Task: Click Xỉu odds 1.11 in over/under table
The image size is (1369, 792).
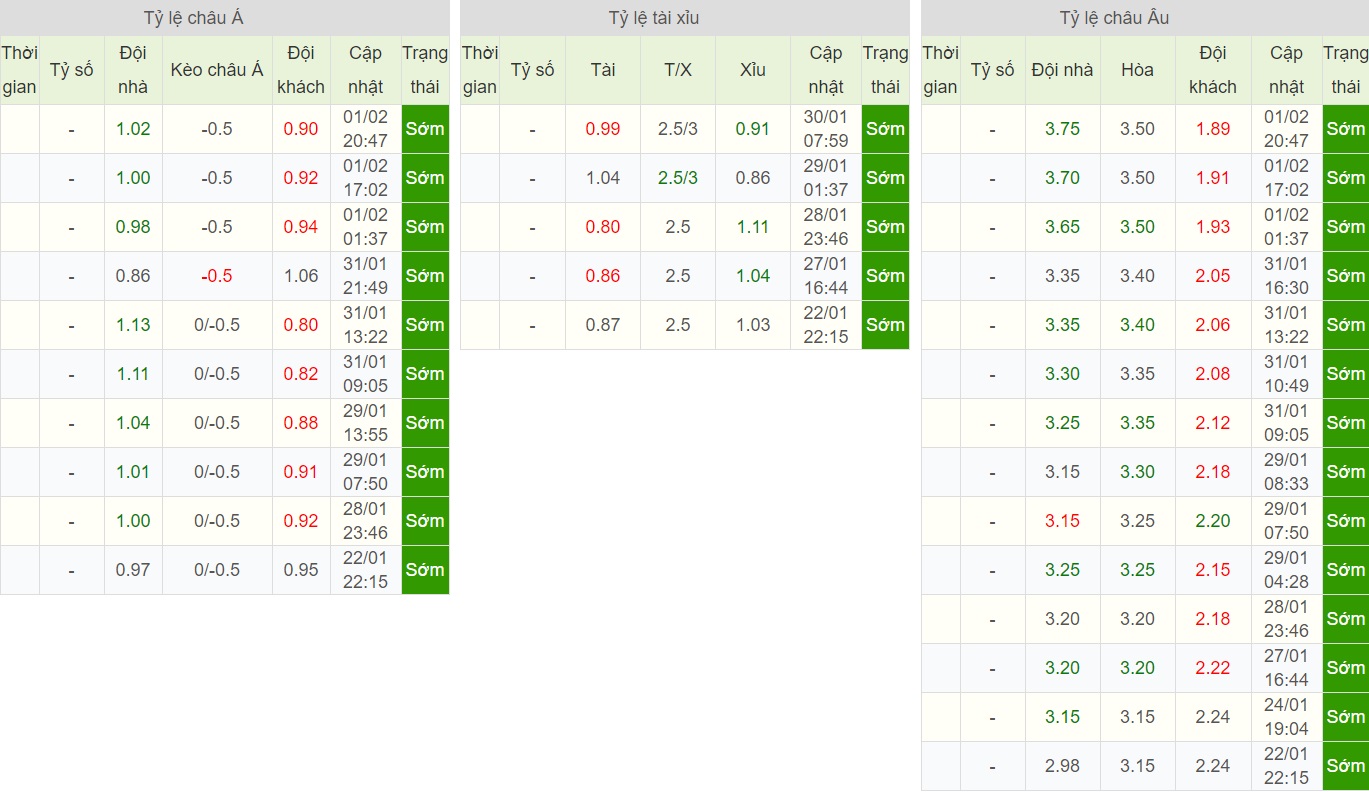Action: [753, 227]
